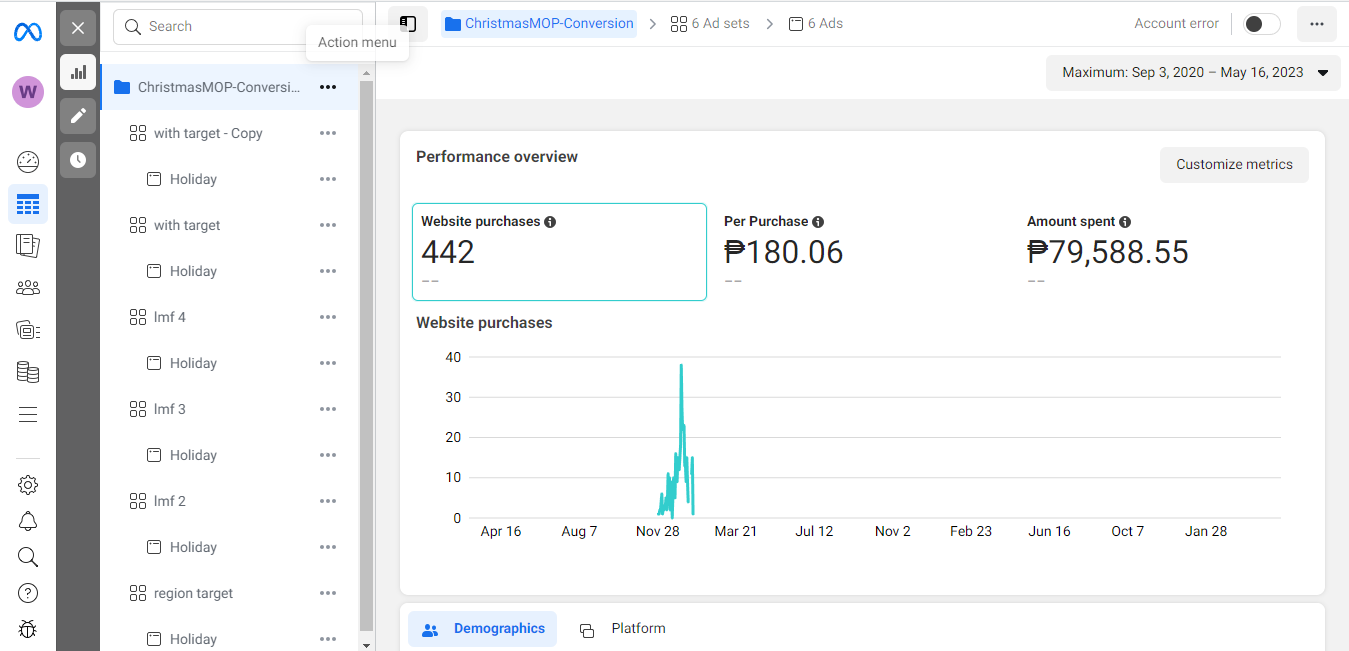
Task: Select the clock history icon
Action: tap(78, 160)
